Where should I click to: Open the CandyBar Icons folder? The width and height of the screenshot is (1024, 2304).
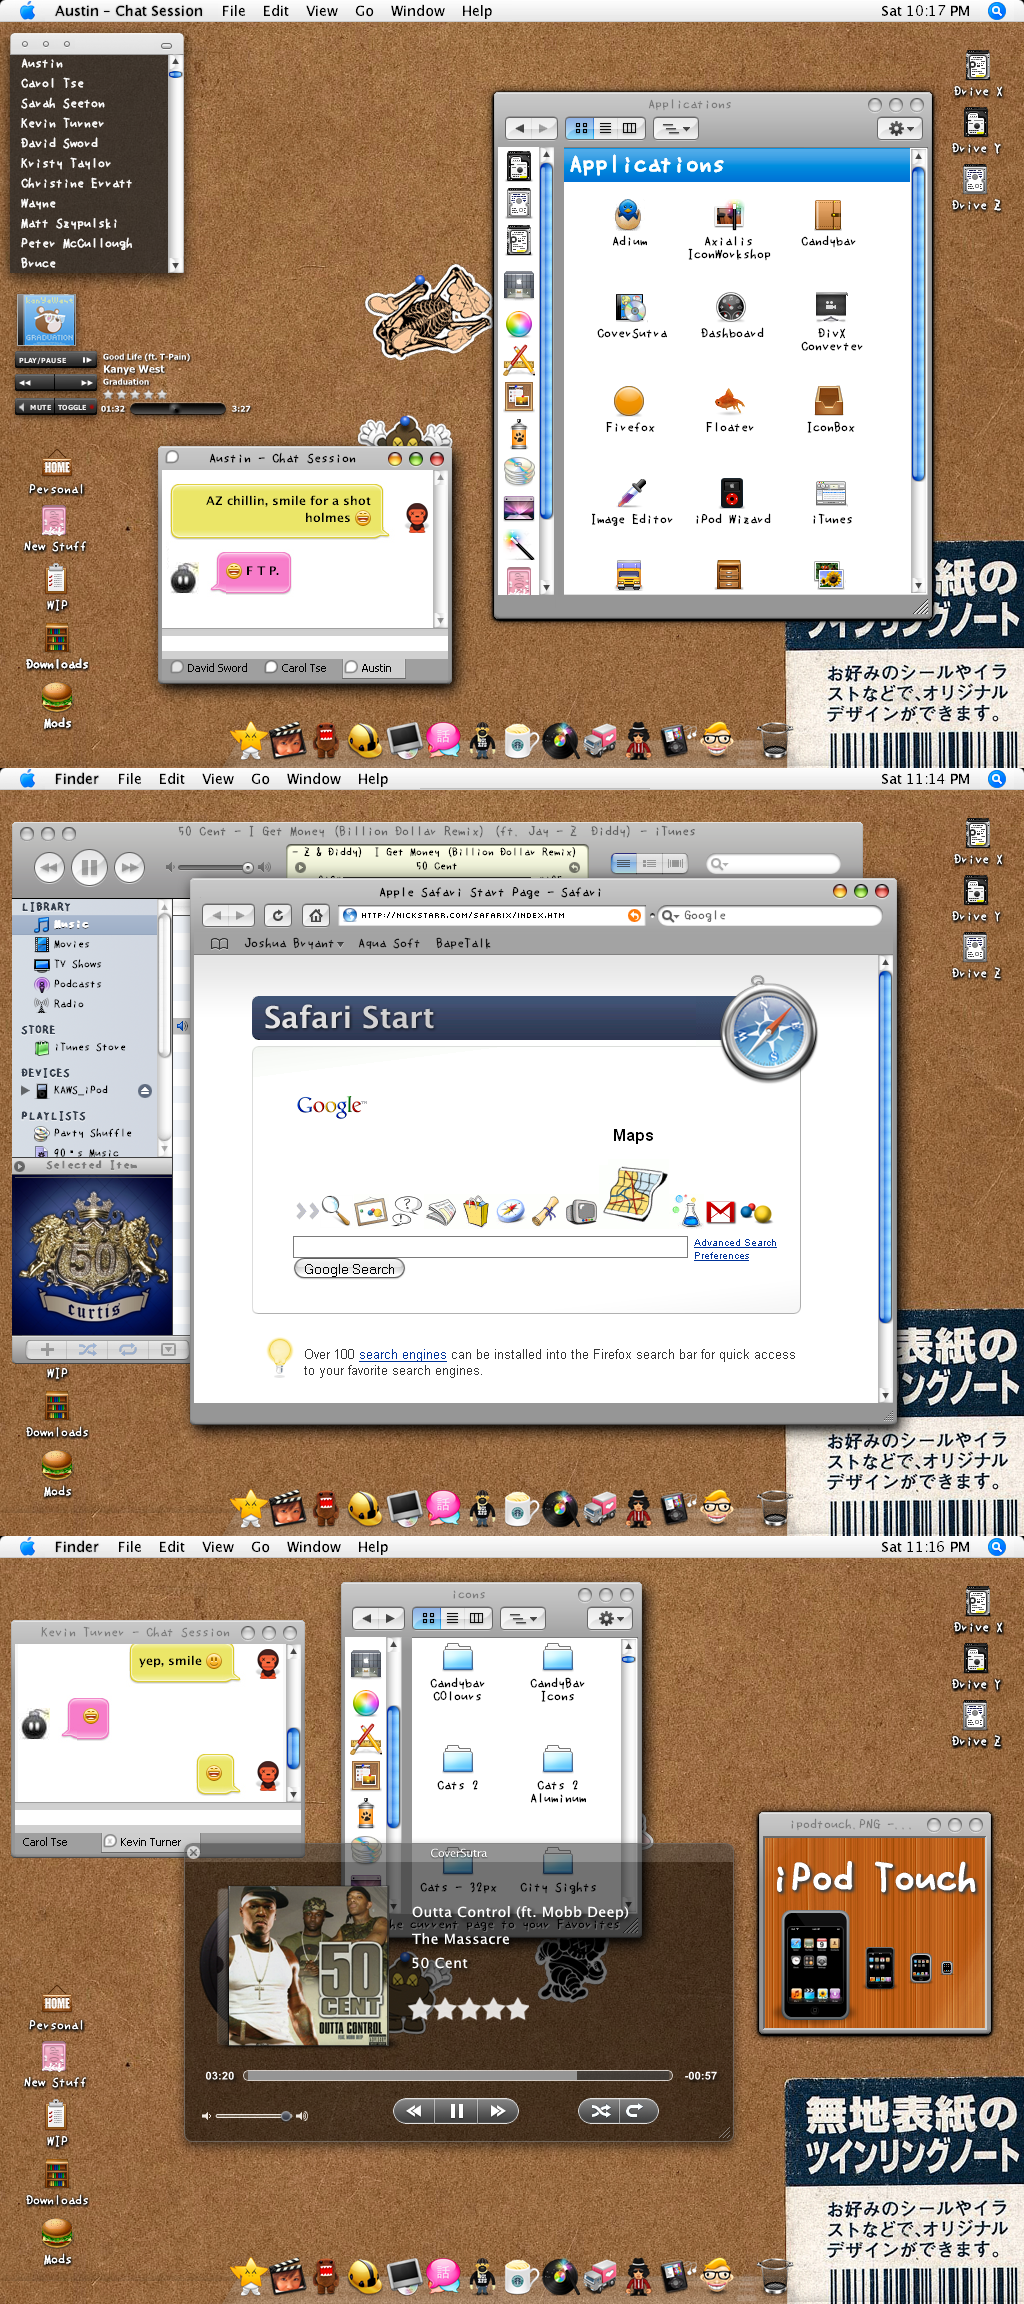point(558,1656)
